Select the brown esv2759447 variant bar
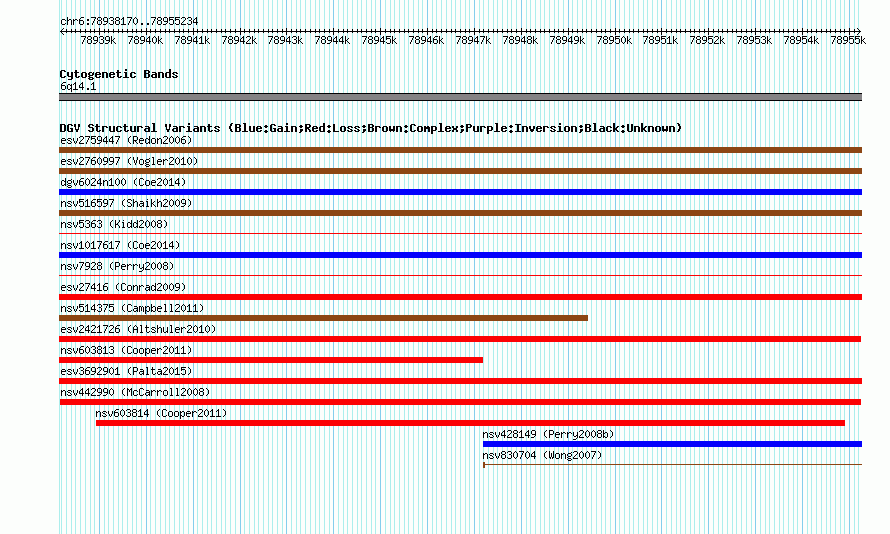The height and width of the screenshot is (534, 890). (x=460, y=150)
